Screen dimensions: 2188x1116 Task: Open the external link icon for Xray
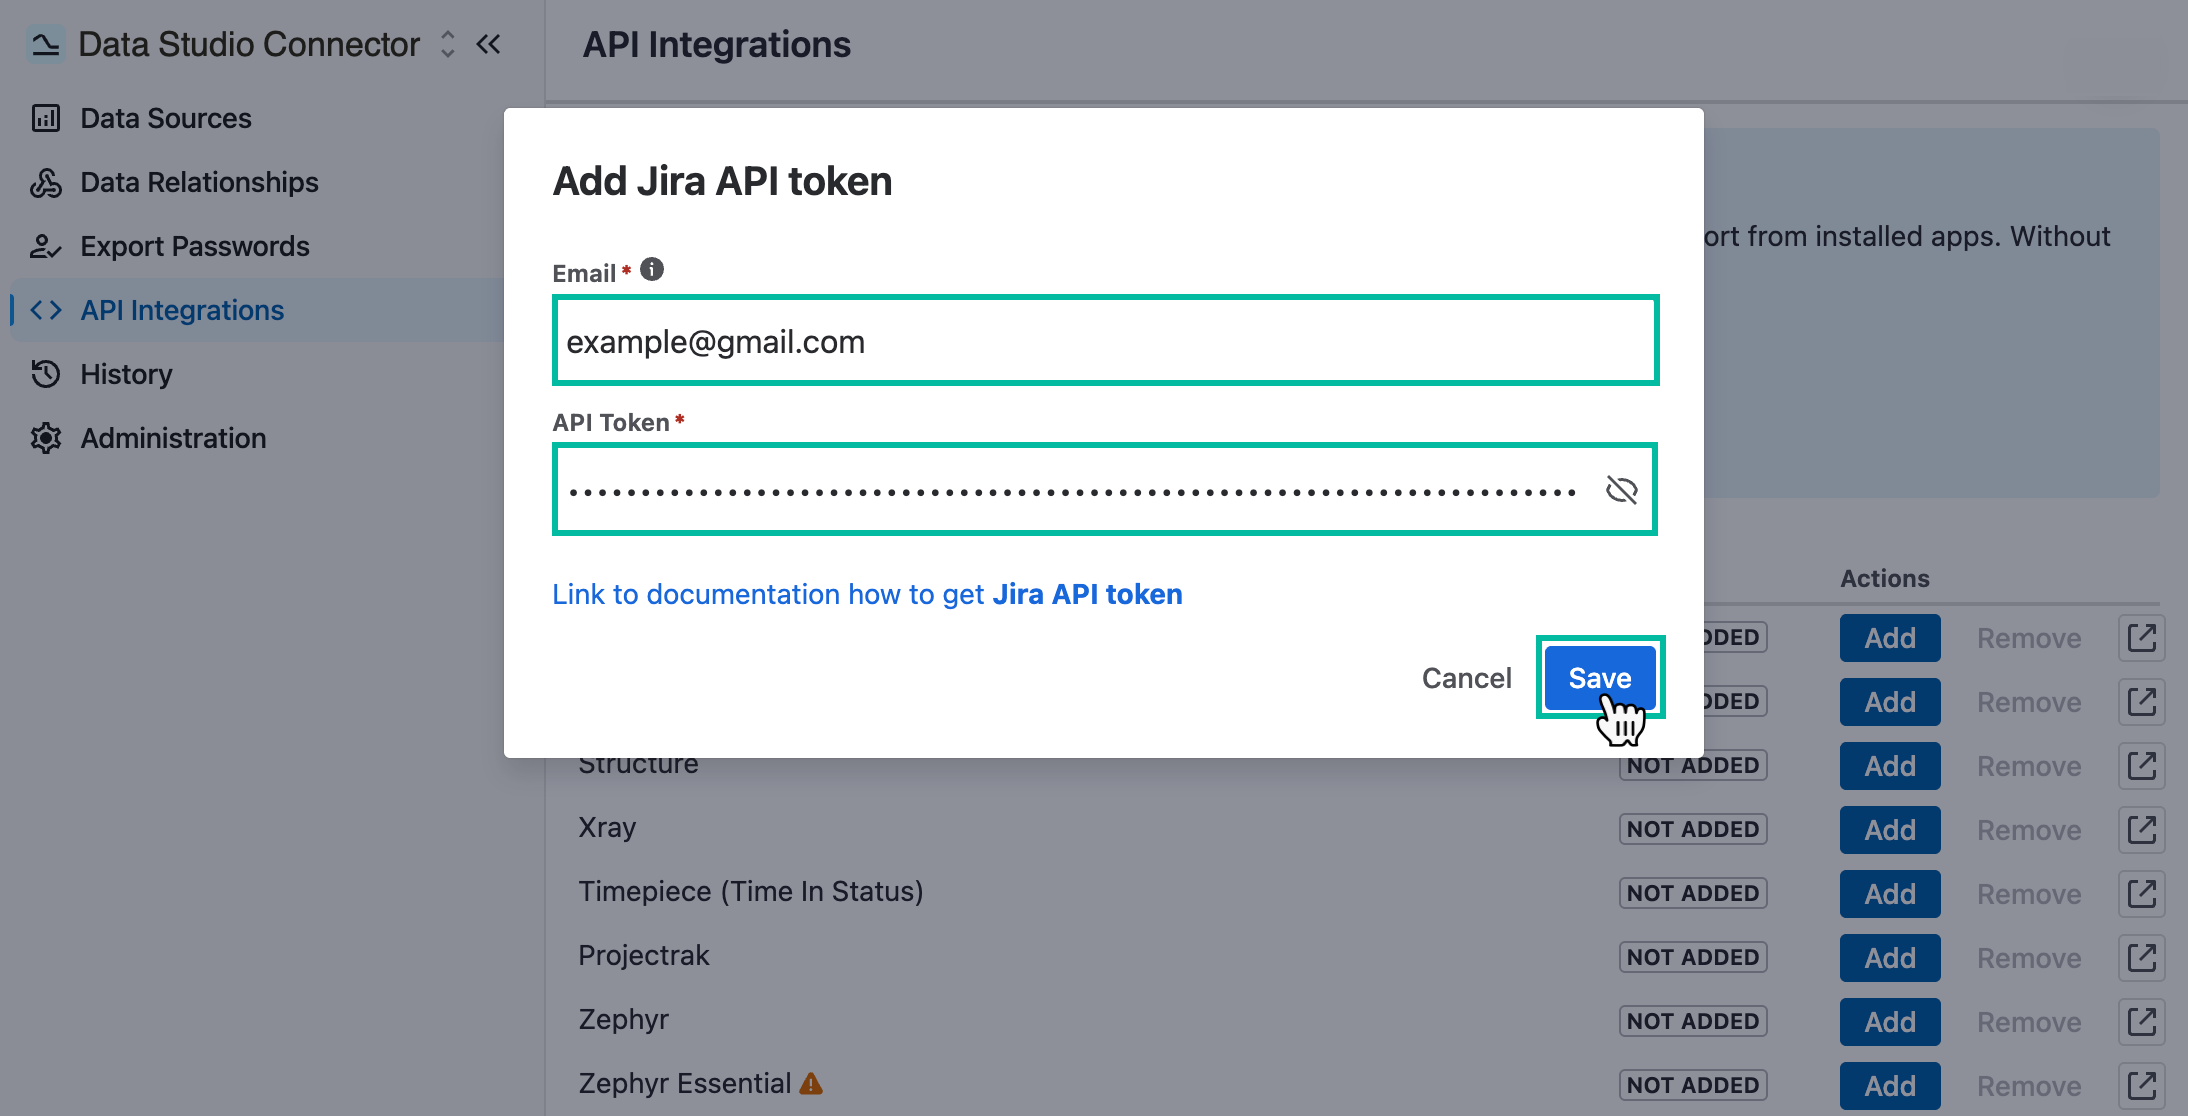2142,830
